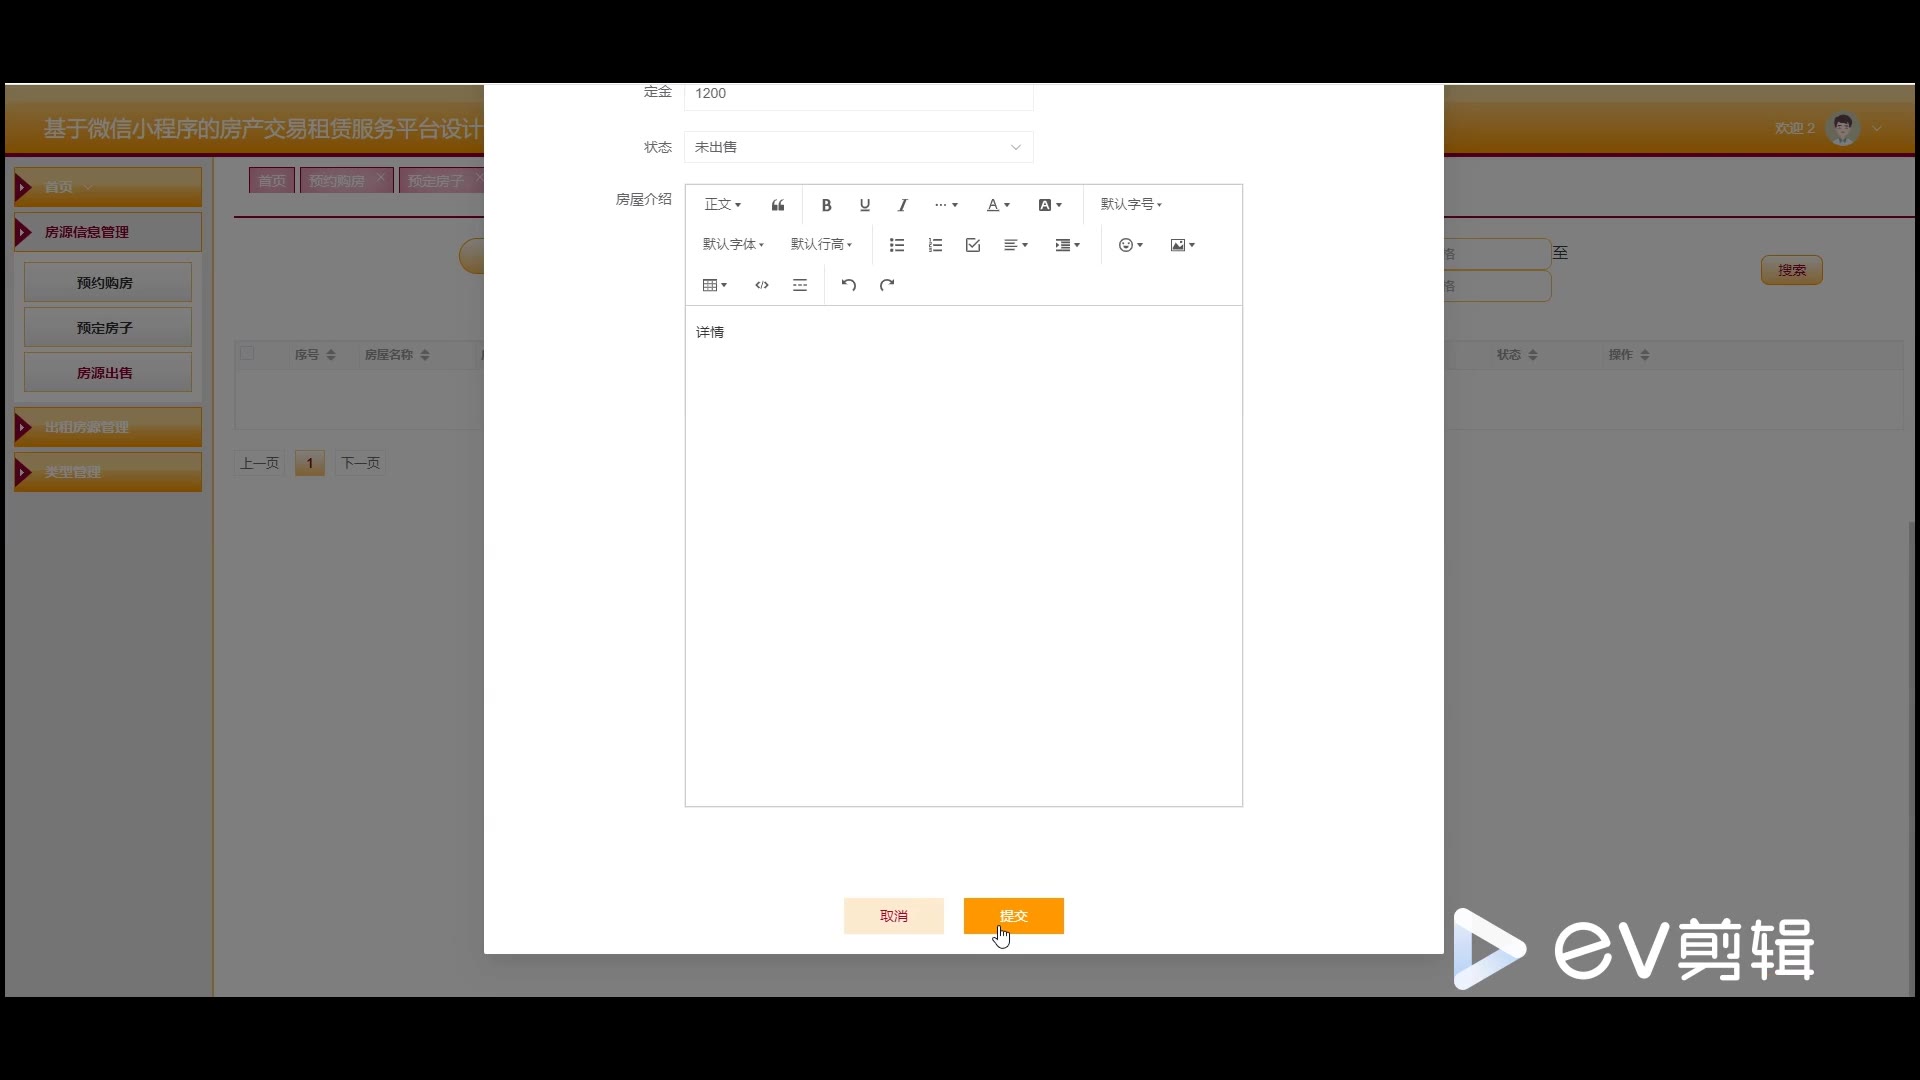Open the 默认字体 font family dropdown
The height and width of the screenshot is (1080, 1920).
click(733, 245)
